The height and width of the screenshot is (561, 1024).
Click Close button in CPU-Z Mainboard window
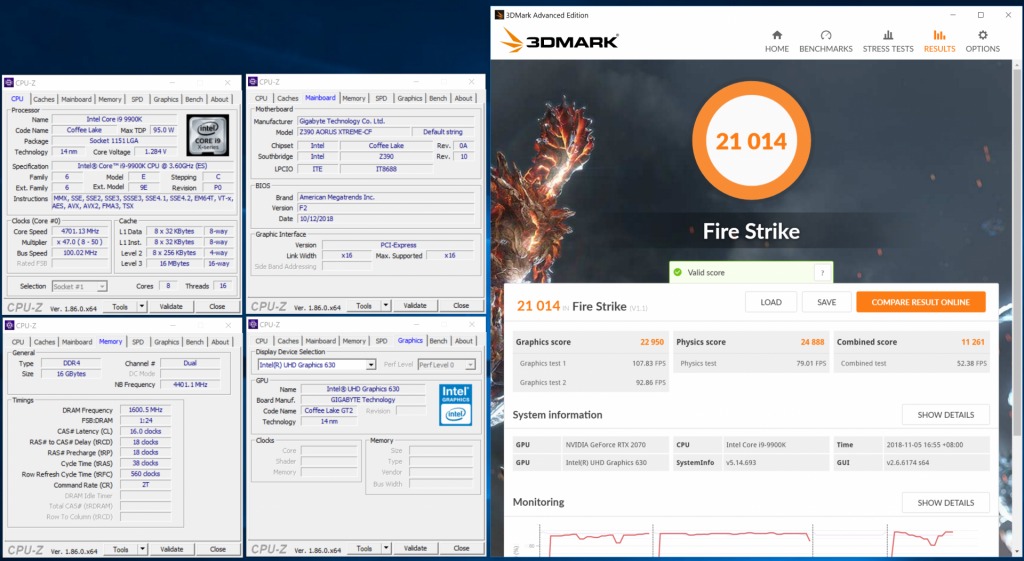461,306
